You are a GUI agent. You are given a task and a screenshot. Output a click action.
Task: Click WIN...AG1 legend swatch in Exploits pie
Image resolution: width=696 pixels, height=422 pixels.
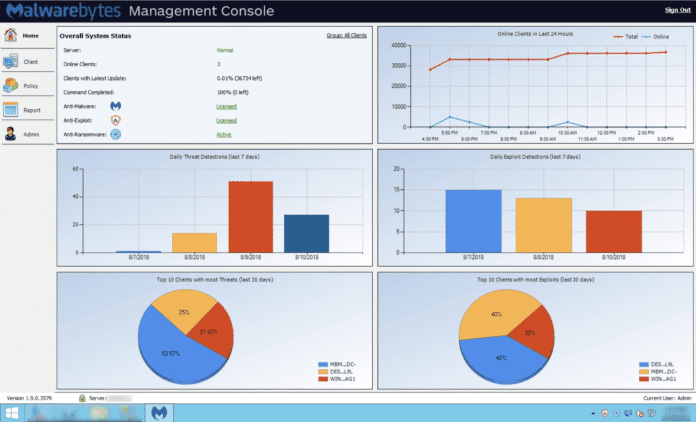click(x=644, y=379)
